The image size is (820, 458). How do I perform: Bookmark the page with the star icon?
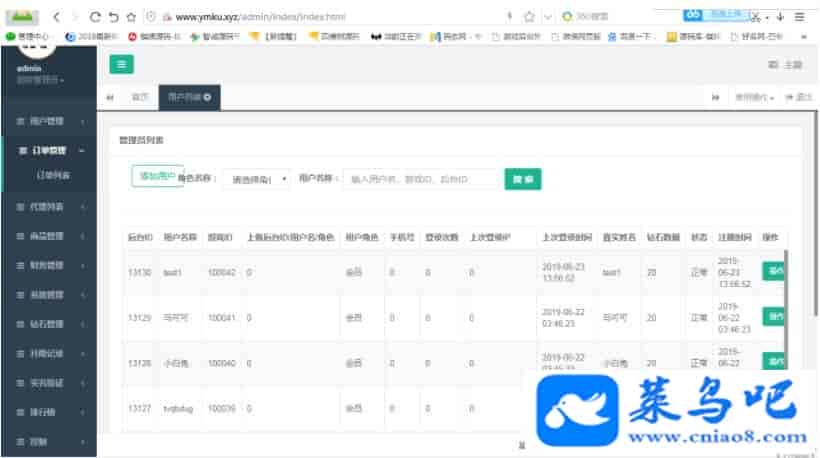point(529,17)
